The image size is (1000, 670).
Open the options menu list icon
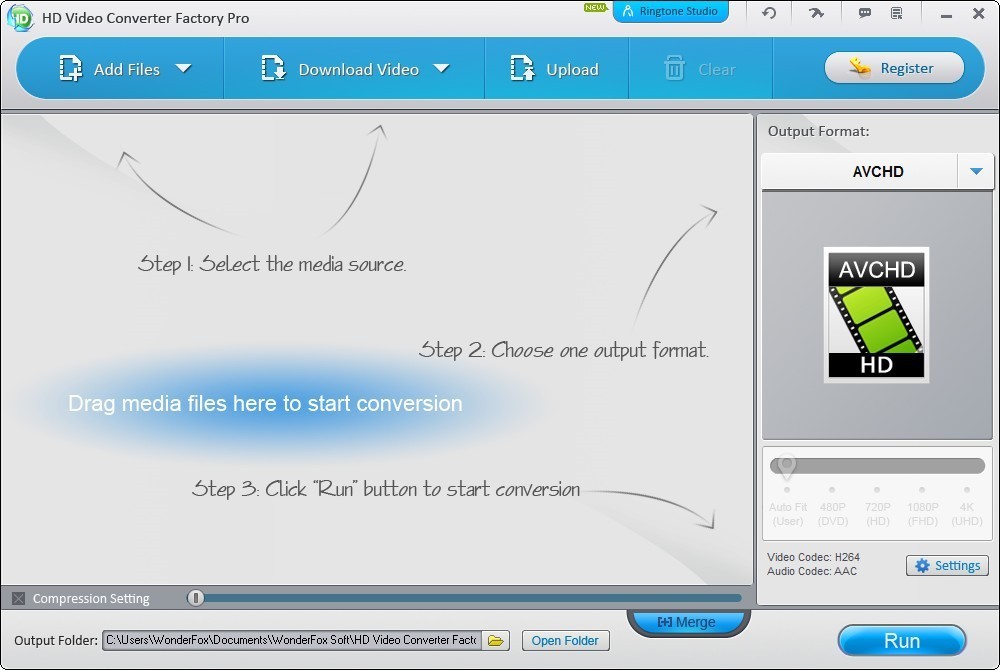[897, 13]
